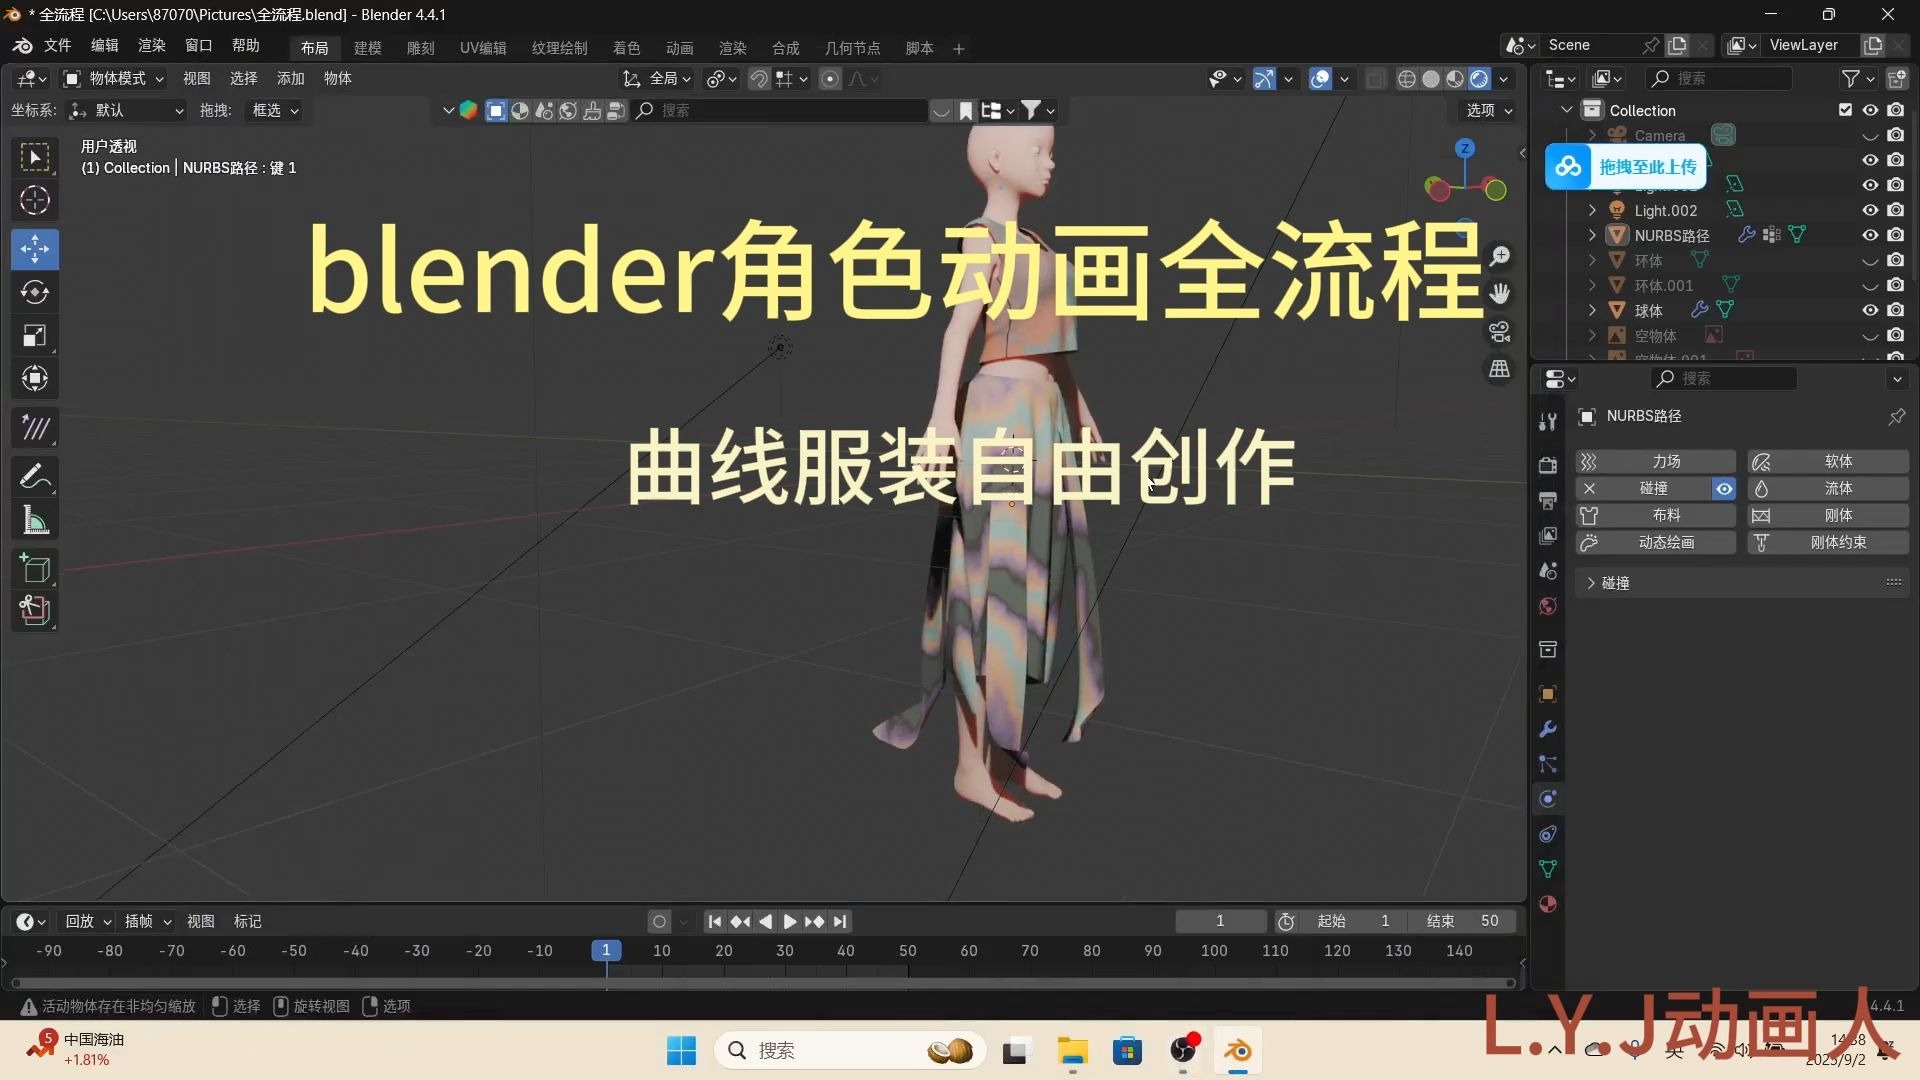
Task: Open the 全局 transform orientation dropdown
Action: point(657,79)
